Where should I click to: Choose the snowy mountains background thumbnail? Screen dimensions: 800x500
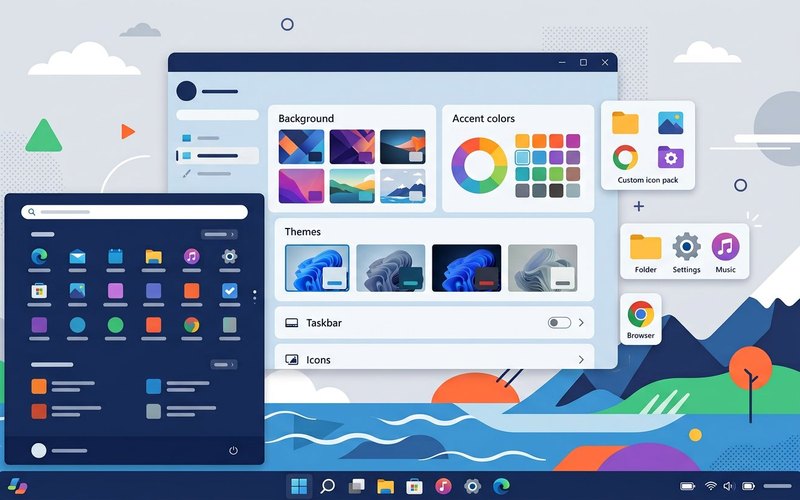point(403,186)
